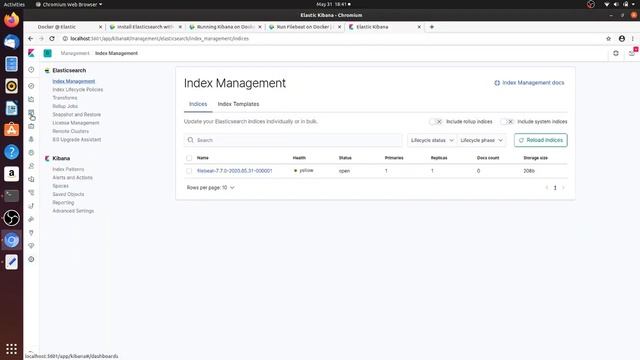Open filebeat-7.7.0-2020.05.31-000001 index link

tap(234, 171)
